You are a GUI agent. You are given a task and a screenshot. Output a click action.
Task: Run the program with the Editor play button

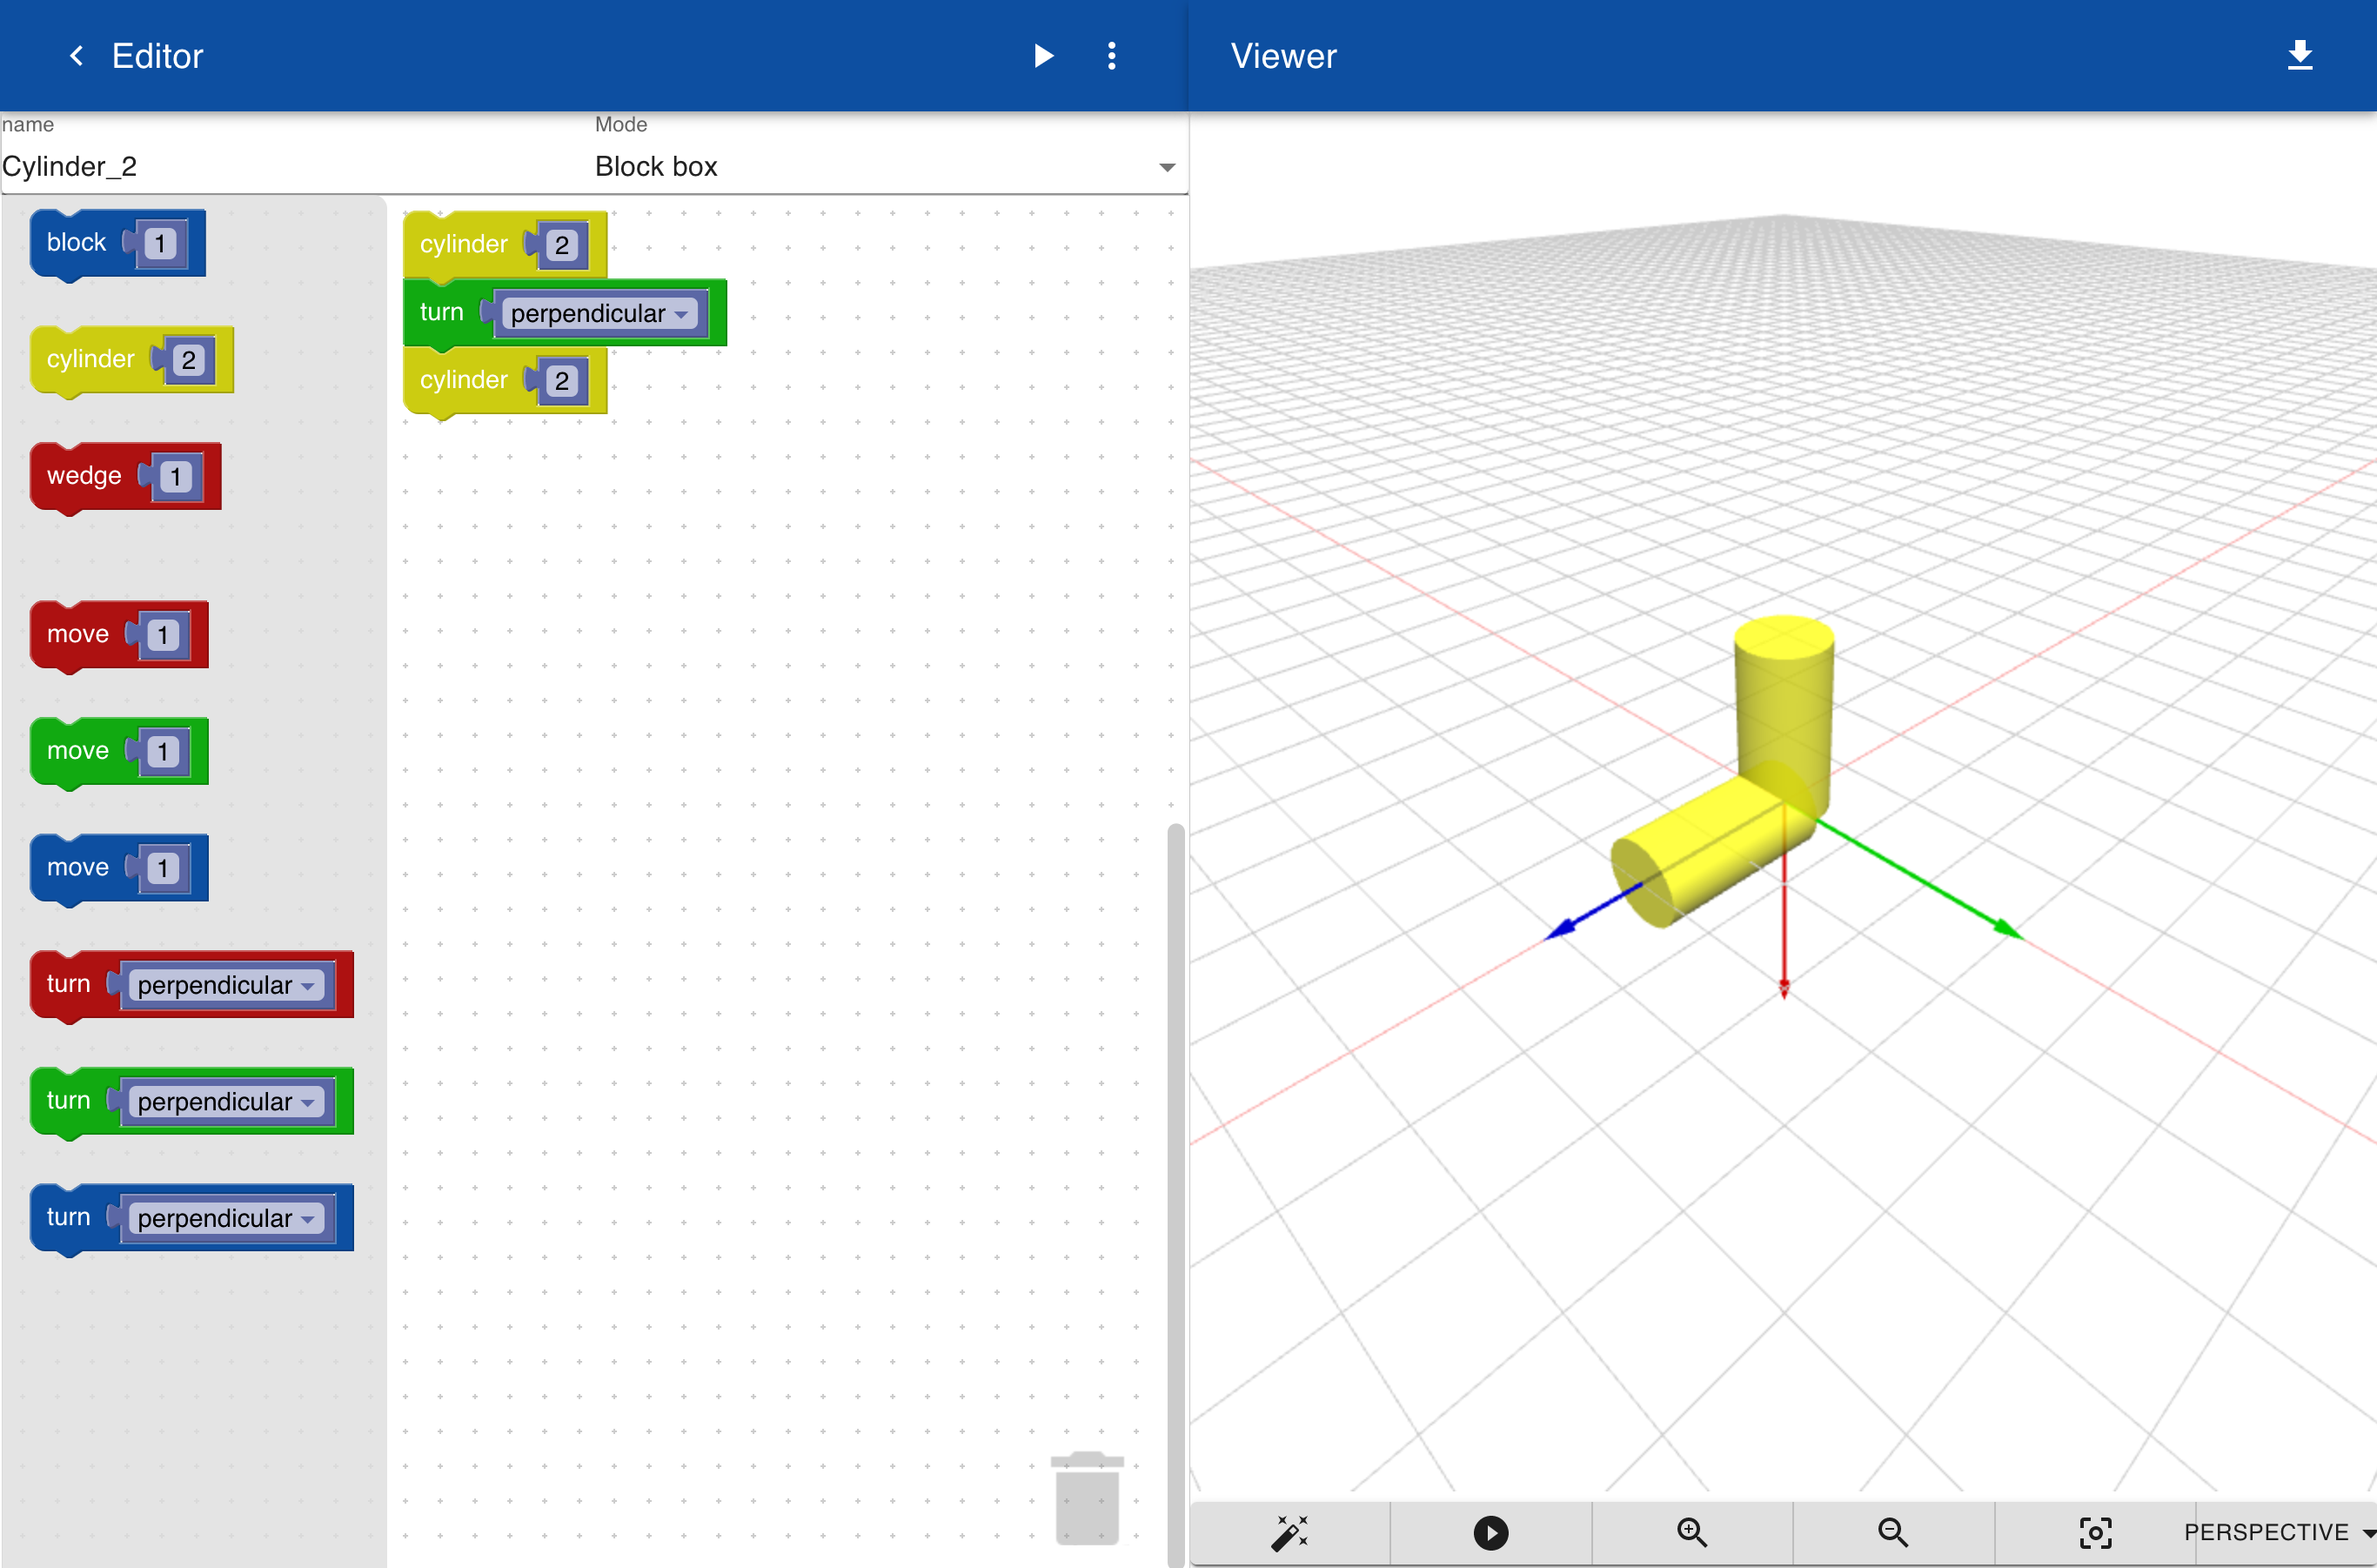click(x=1043, y=56)
